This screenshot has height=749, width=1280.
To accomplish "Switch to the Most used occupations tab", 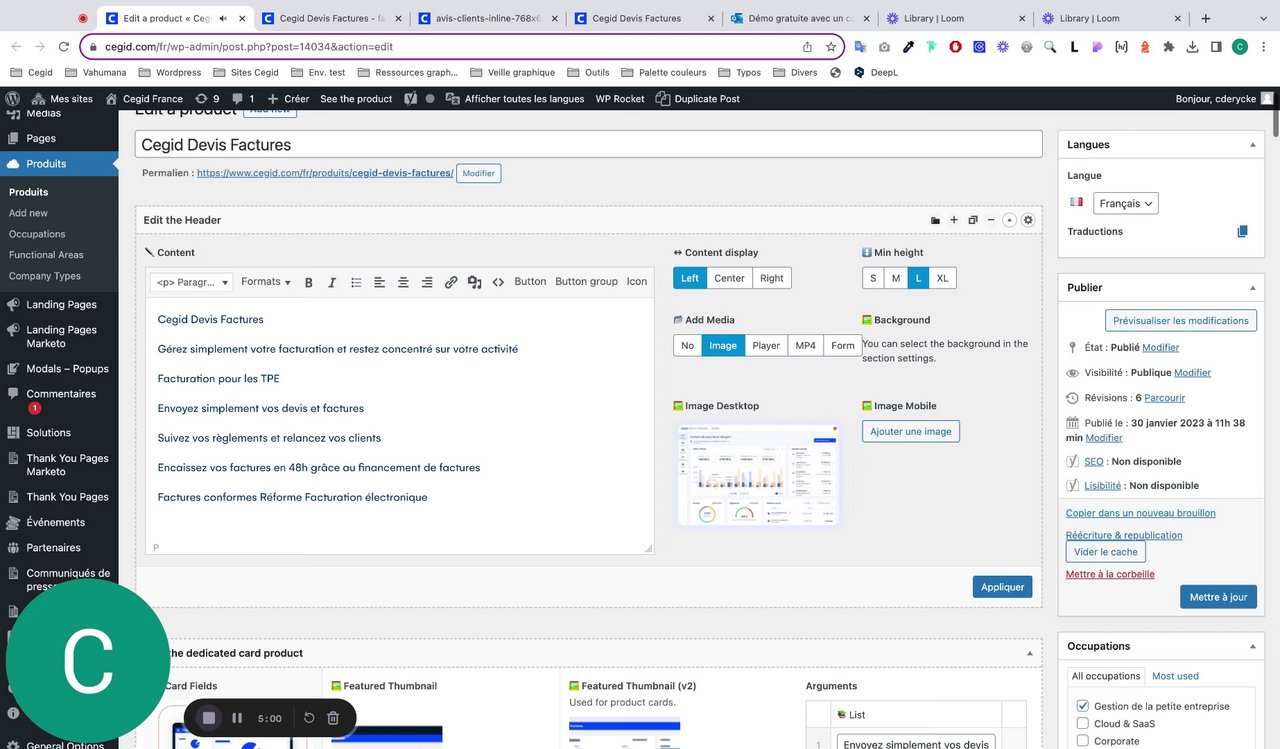I will click(1175, 676).
